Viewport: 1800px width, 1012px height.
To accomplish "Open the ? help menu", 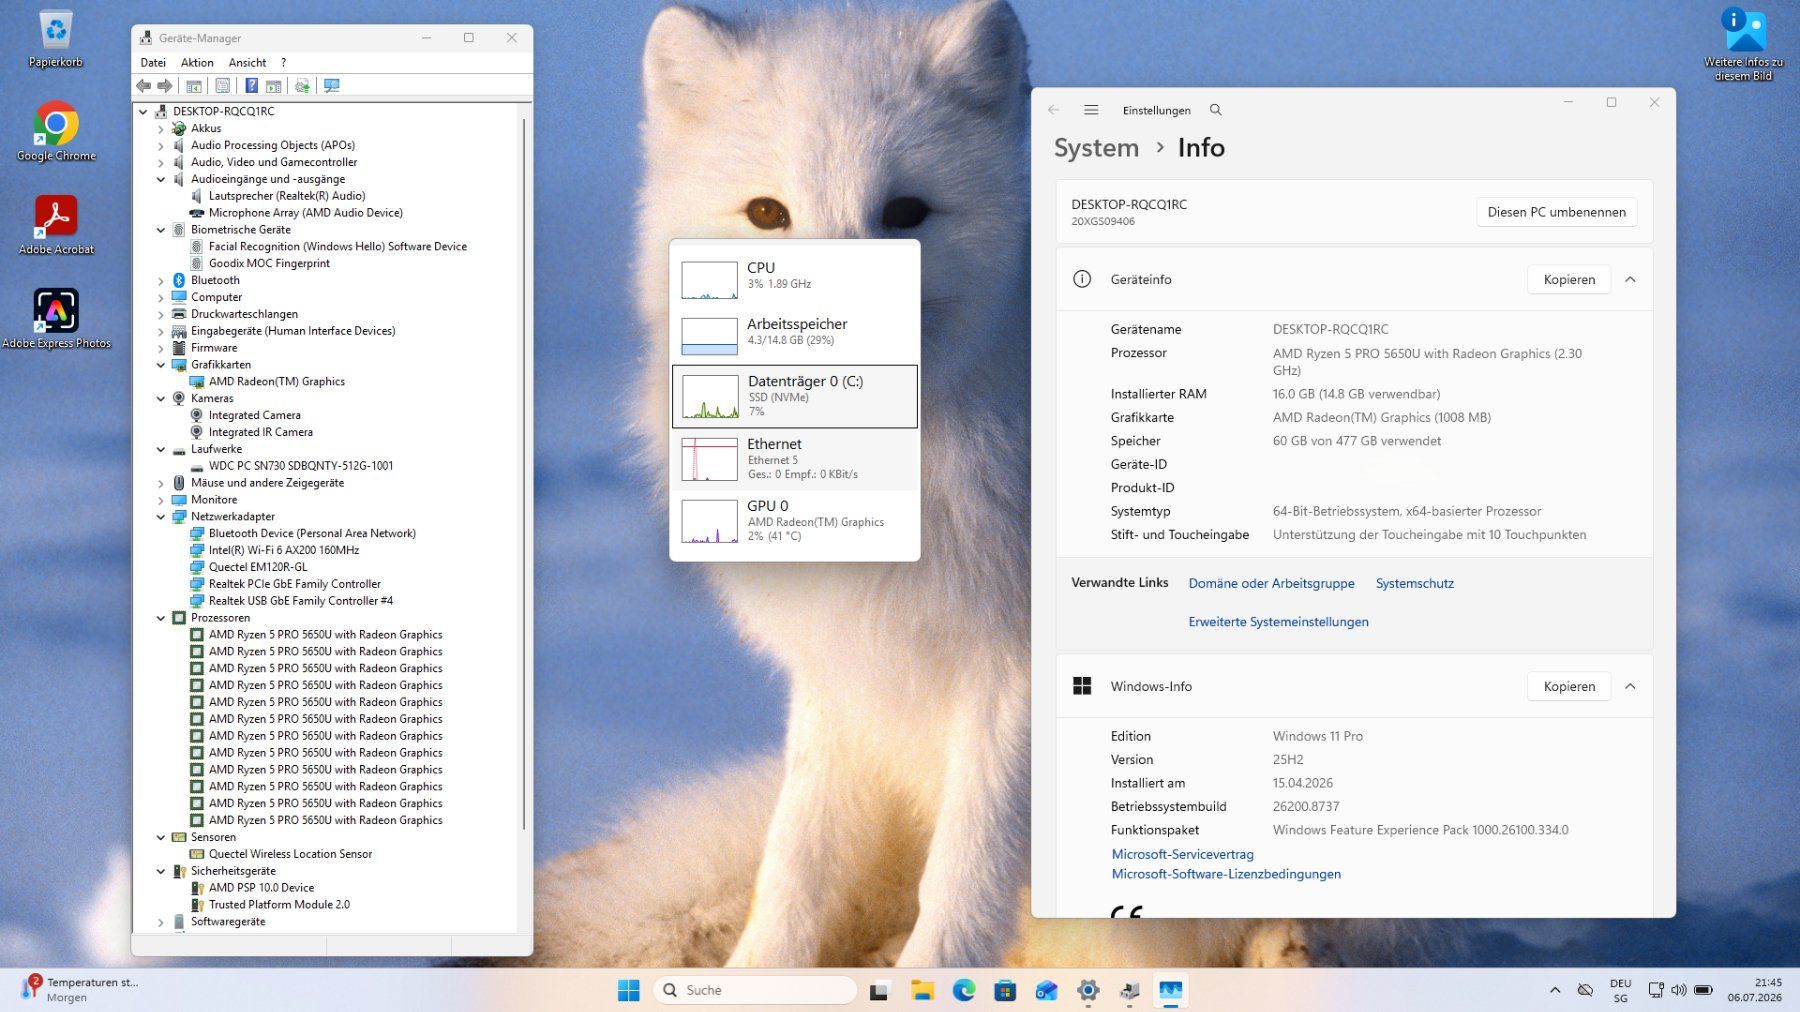I will click(283, 62).
